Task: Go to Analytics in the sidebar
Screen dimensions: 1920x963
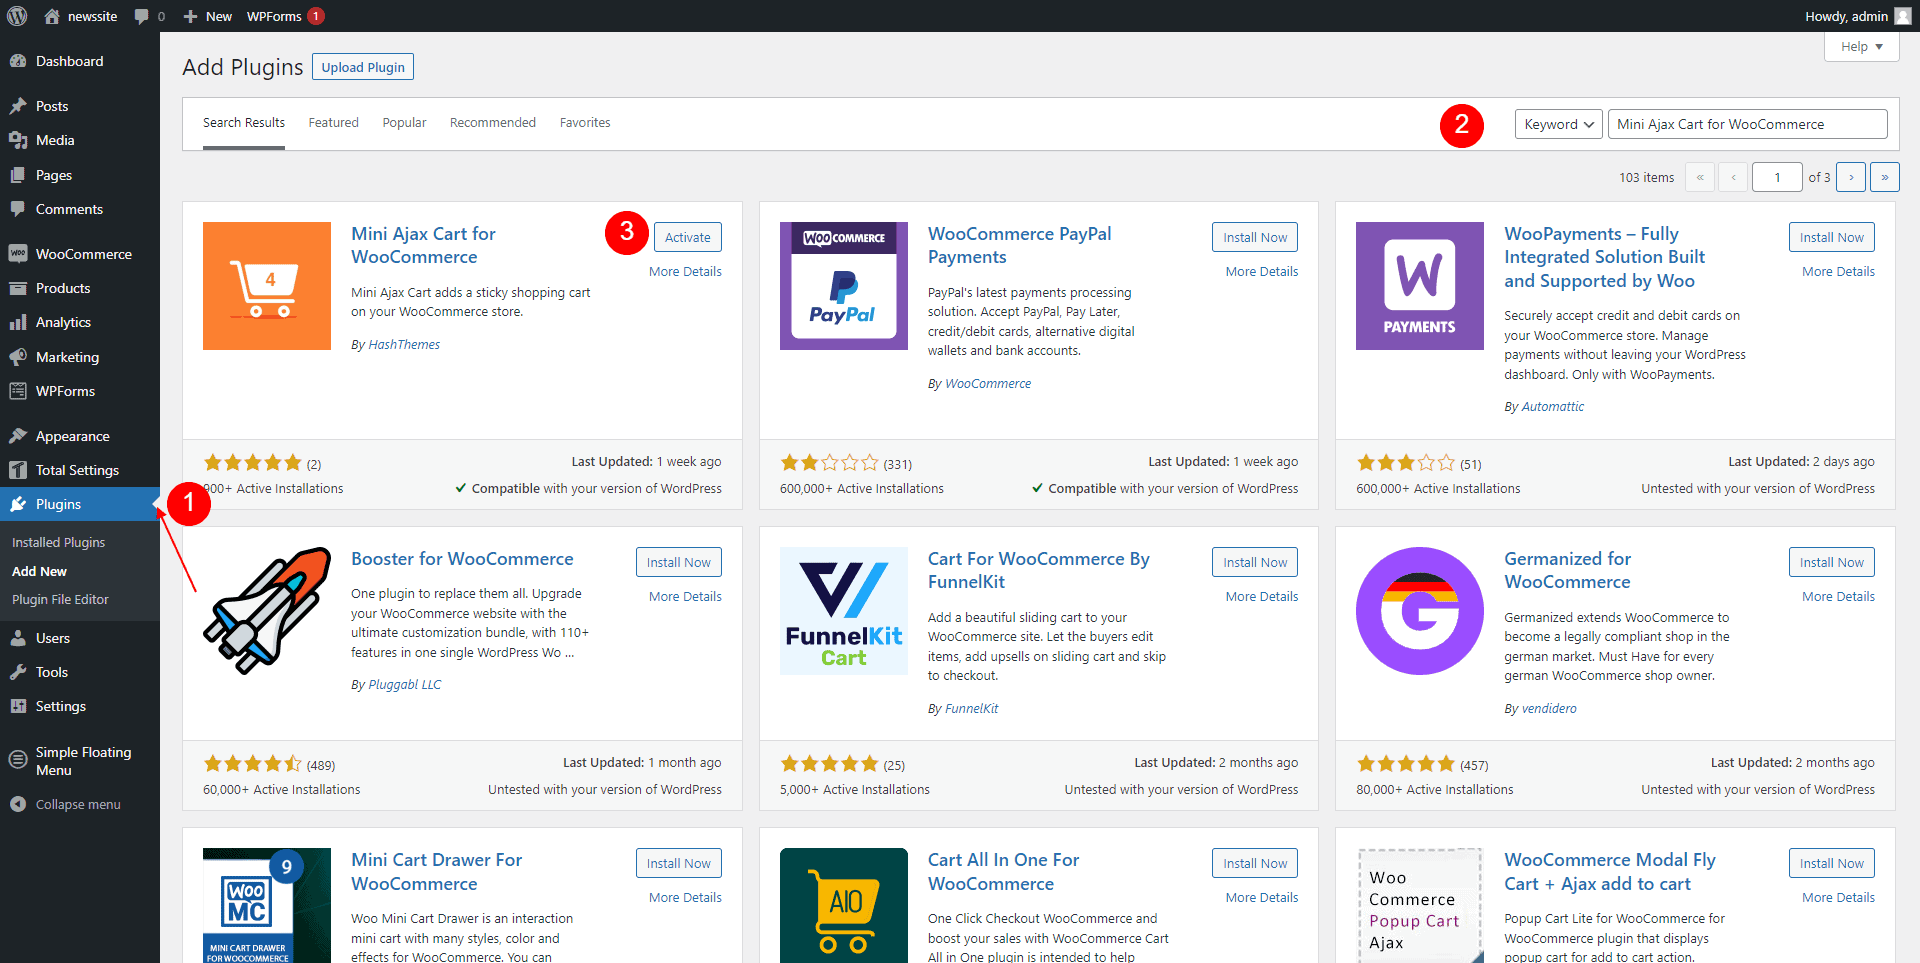Action: (x=63, y=322)
